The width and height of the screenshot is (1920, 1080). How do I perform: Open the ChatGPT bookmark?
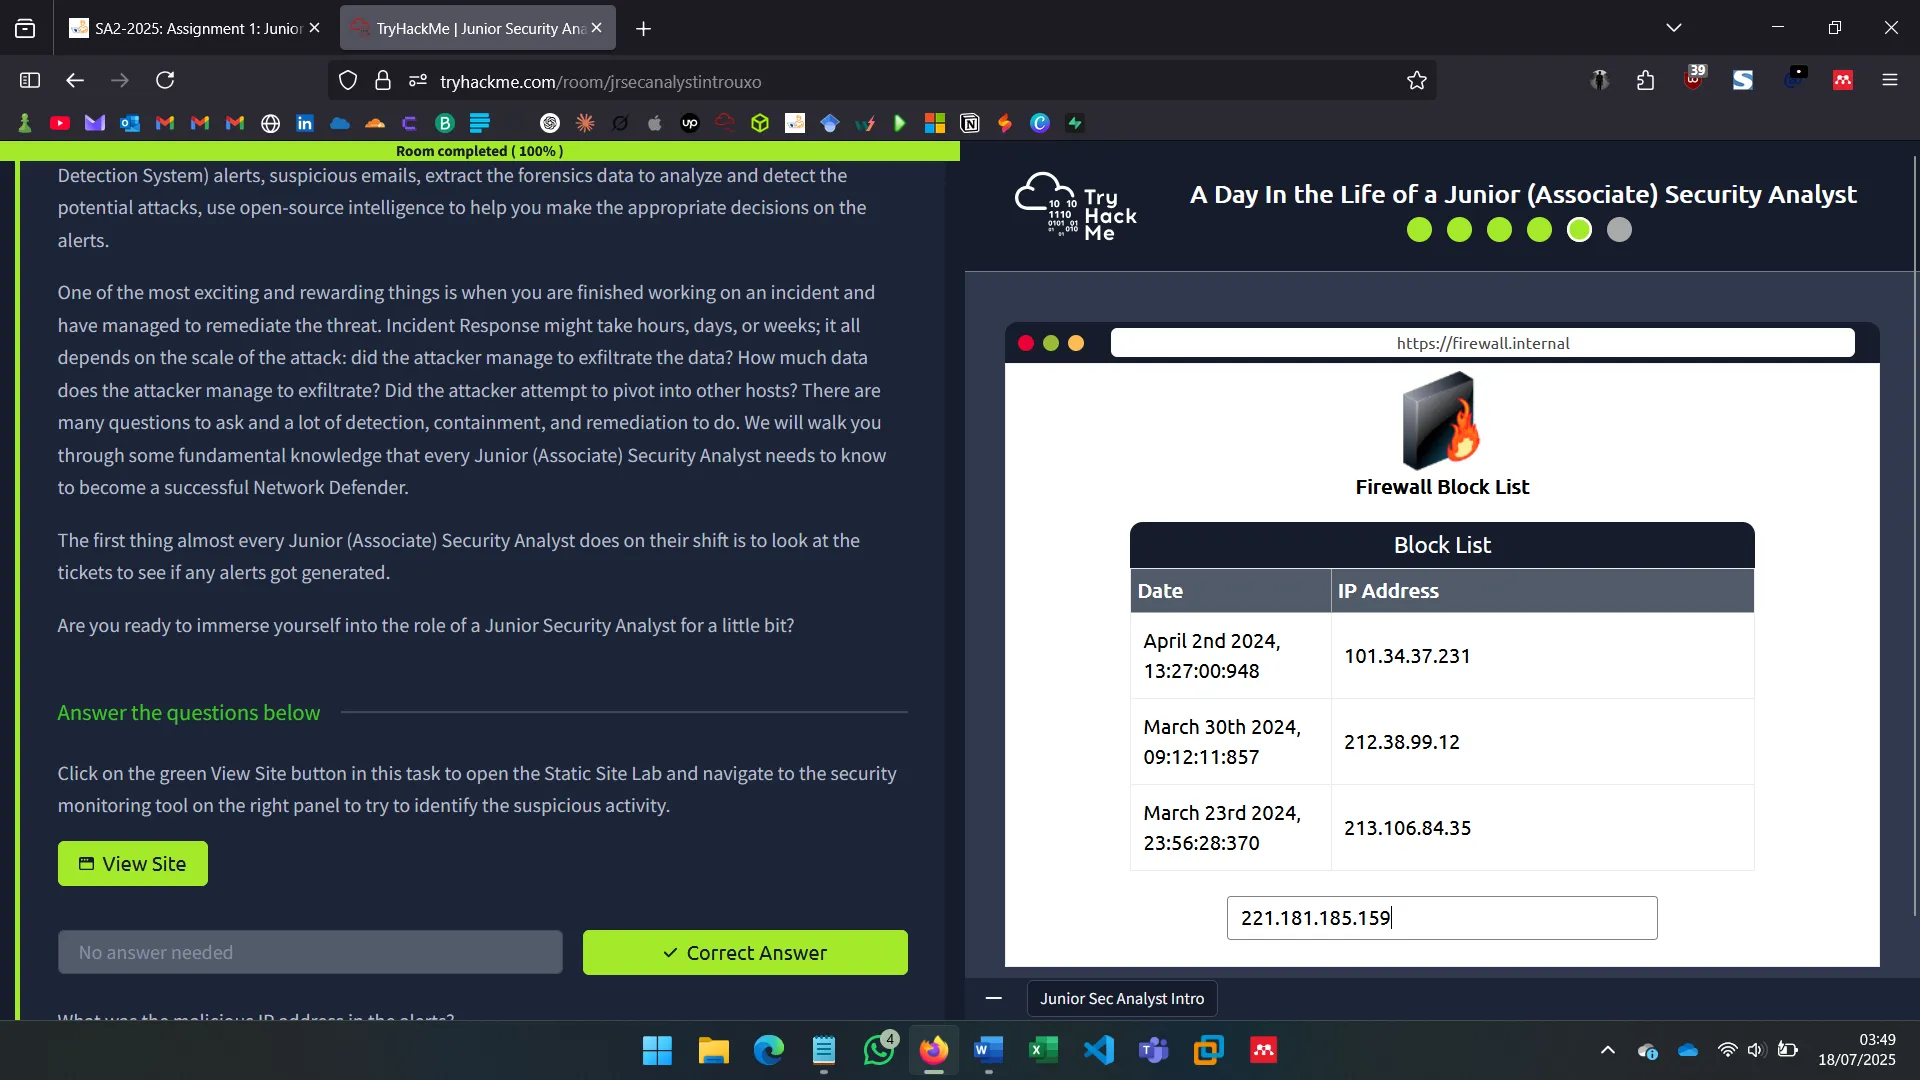550,122
